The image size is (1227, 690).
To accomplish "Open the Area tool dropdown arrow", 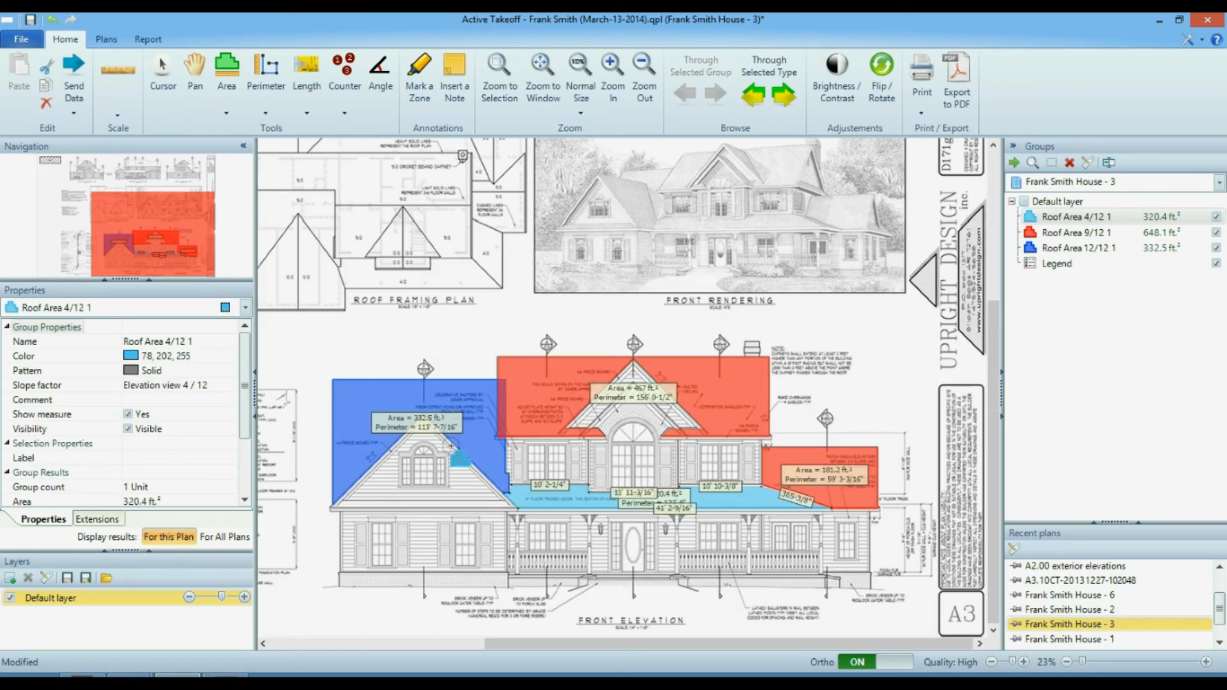I will pos(226,113).
